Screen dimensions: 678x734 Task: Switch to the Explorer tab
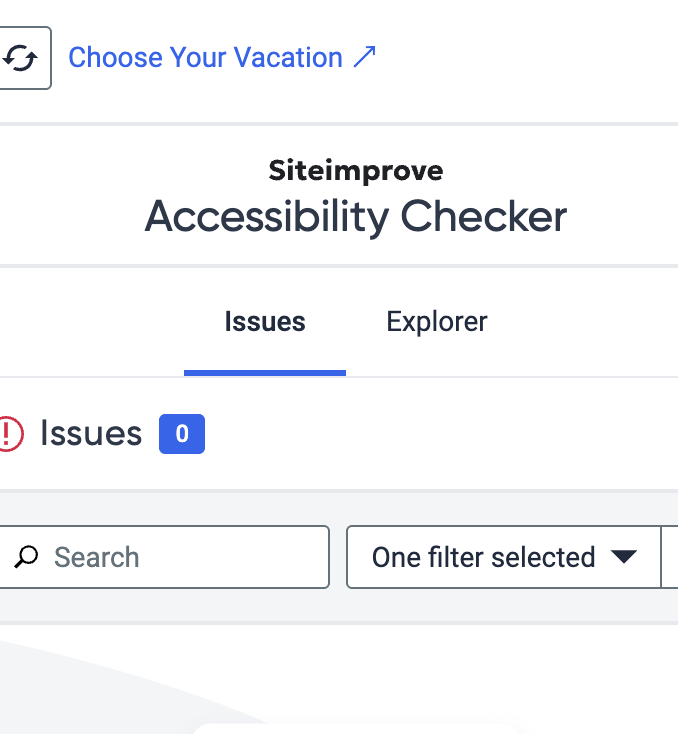[436, 322]
